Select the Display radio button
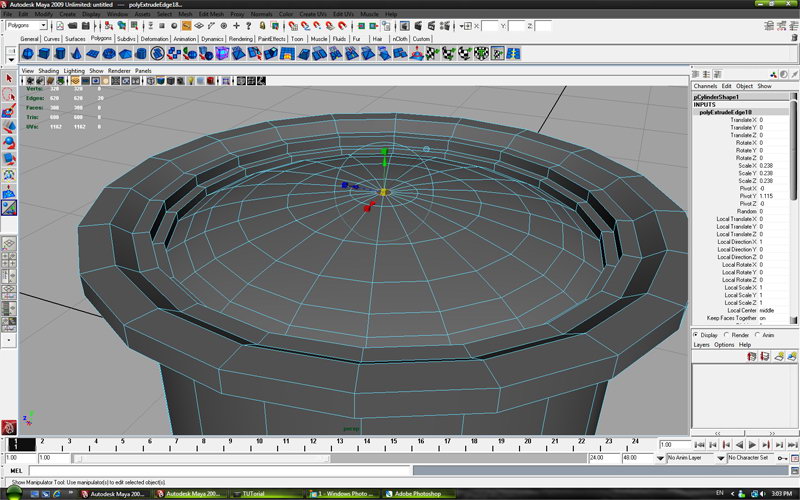Viewport: 800px width, 500px height. (x=697, y=335)
